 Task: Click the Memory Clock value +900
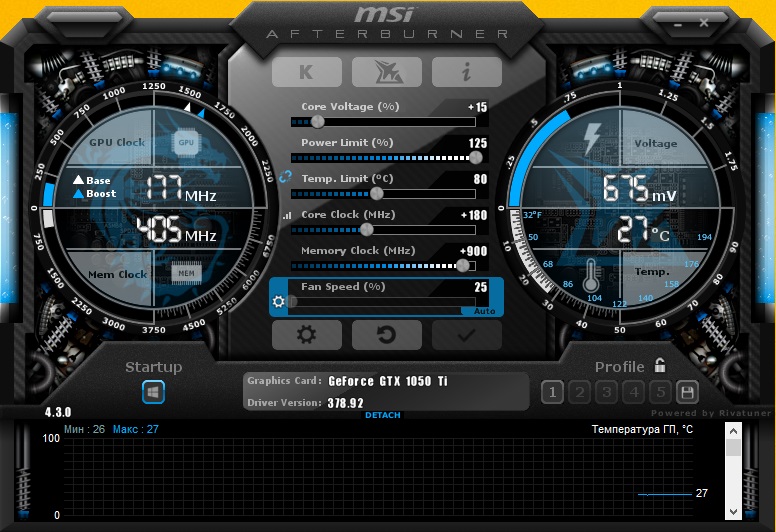tap(474, 251)
